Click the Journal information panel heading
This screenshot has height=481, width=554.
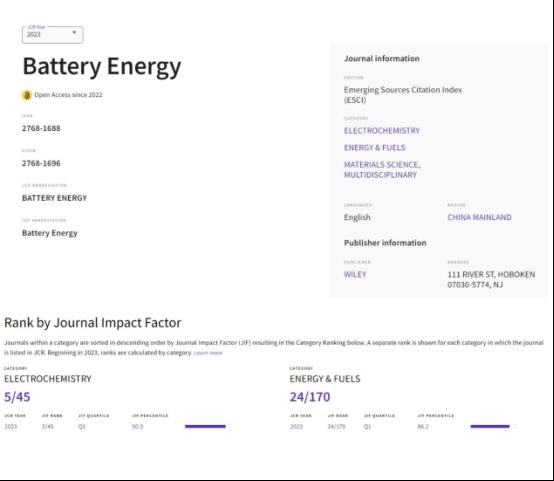click(382, 59)
